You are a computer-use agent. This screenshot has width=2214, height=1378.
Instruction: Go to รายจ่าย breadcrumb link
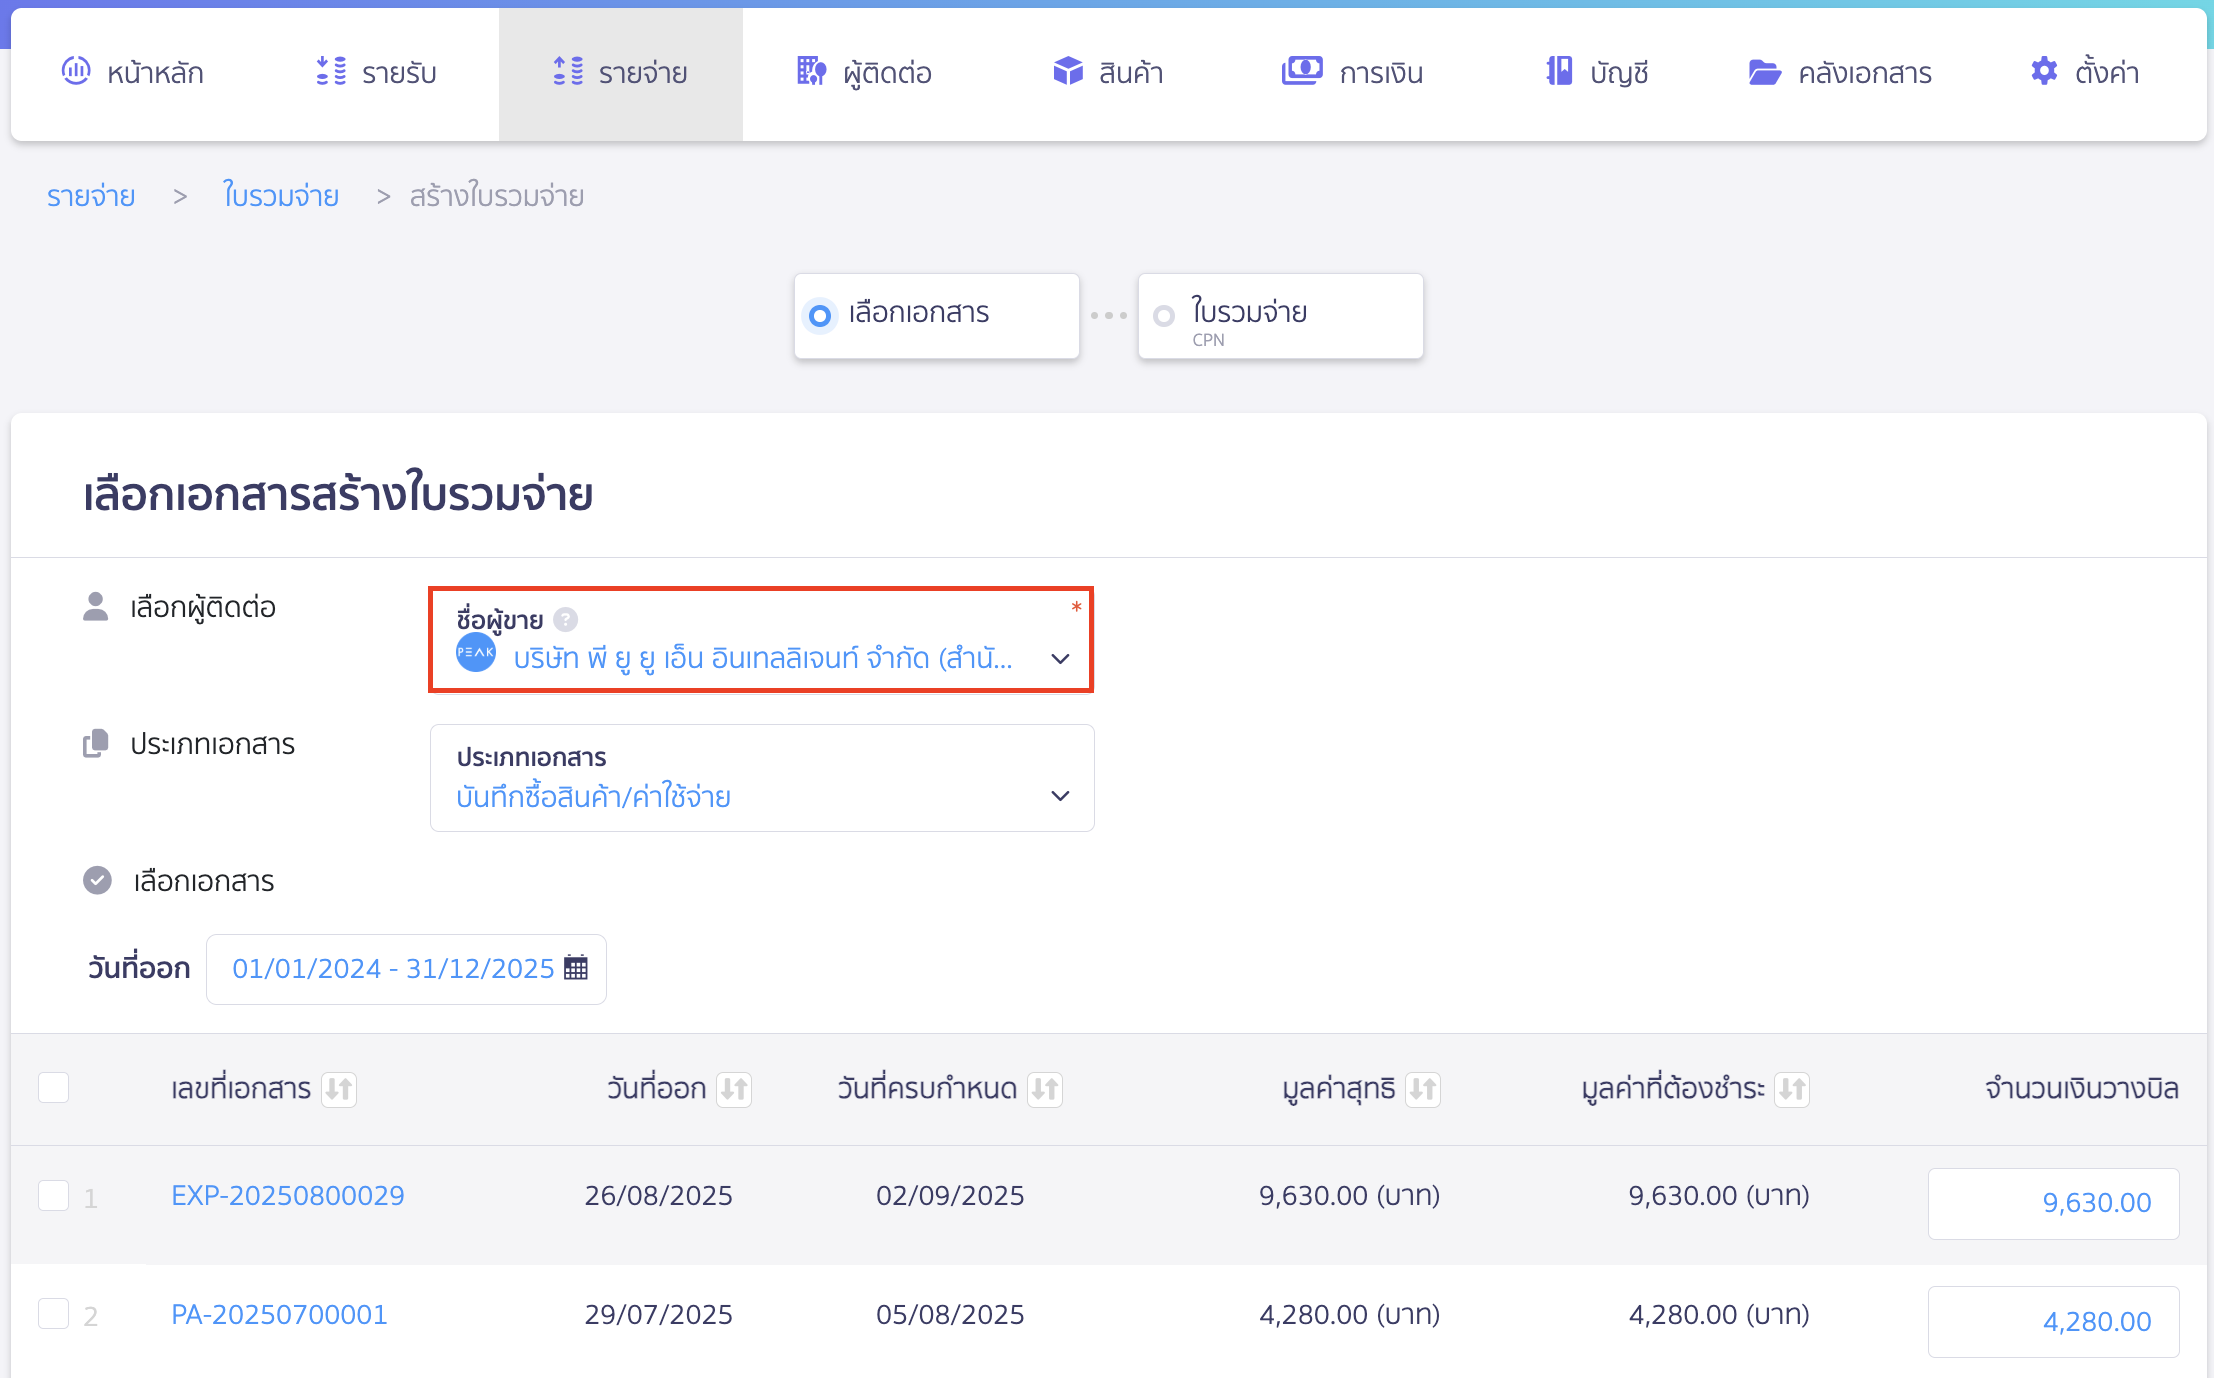tap(91, 196)
